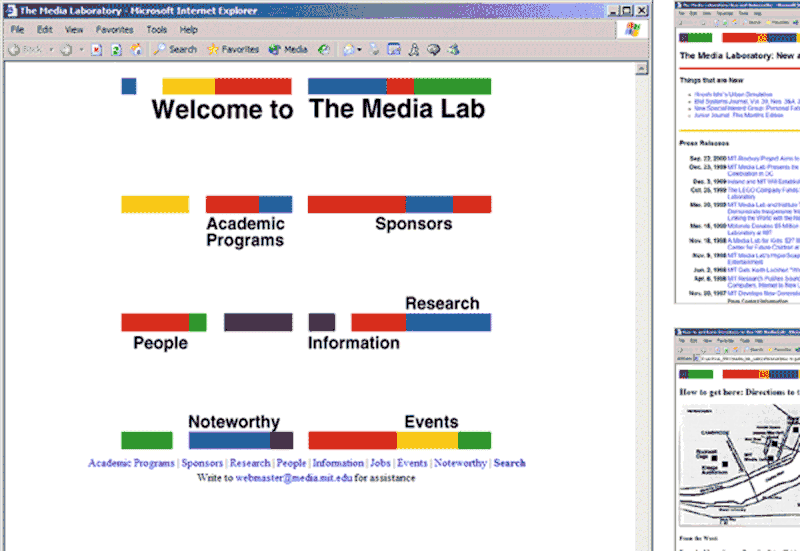Viewport: 800px width, 551px height.
Task: Click the speech bubble icon in toolbar
Action: pyautogui.click(x=434, y=49)
